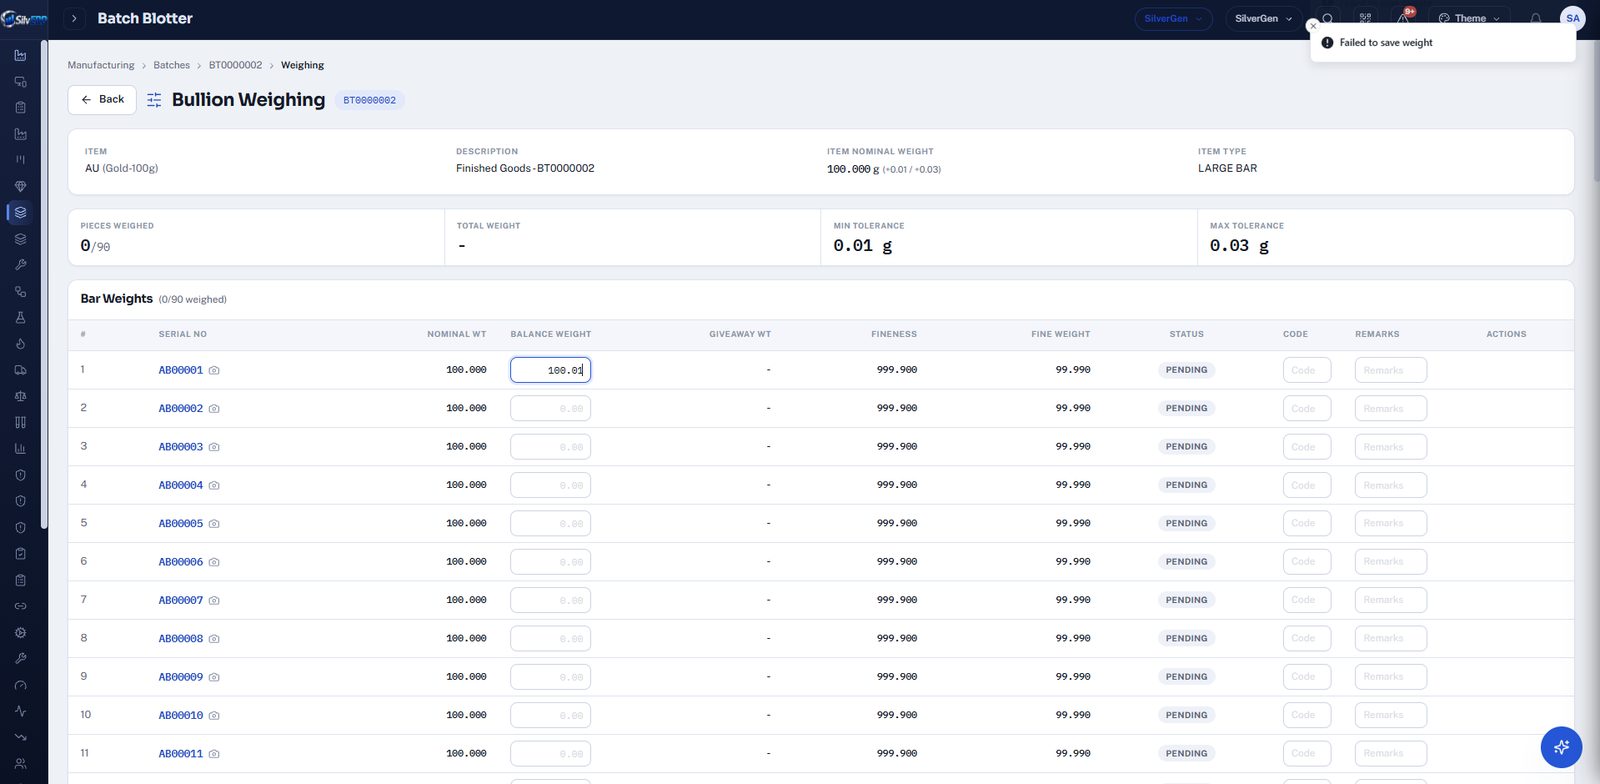Click the camera icon beside AB00007
The image size is (1600, 784).
click(x=214, y=600)
